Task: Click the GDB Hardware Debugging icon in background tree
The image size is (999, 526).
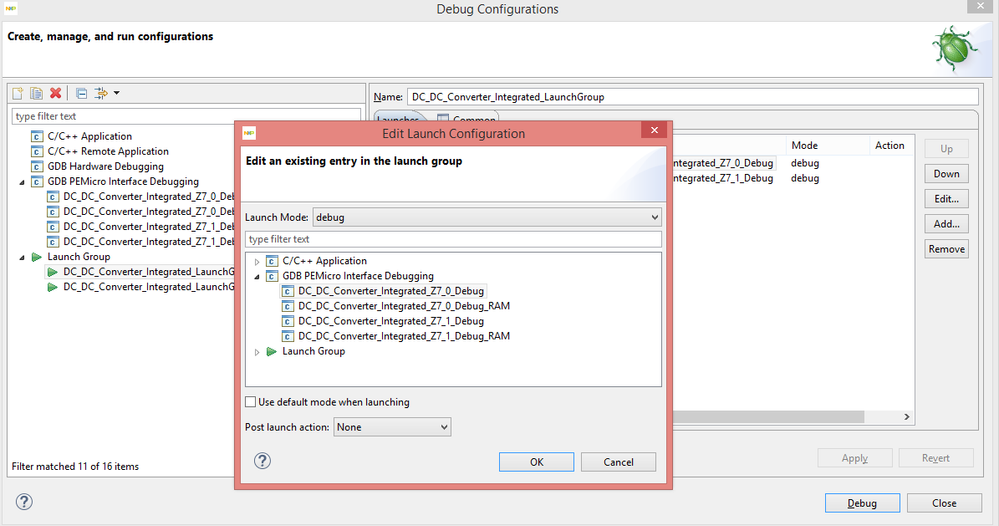Action: (x=37, y=167)
